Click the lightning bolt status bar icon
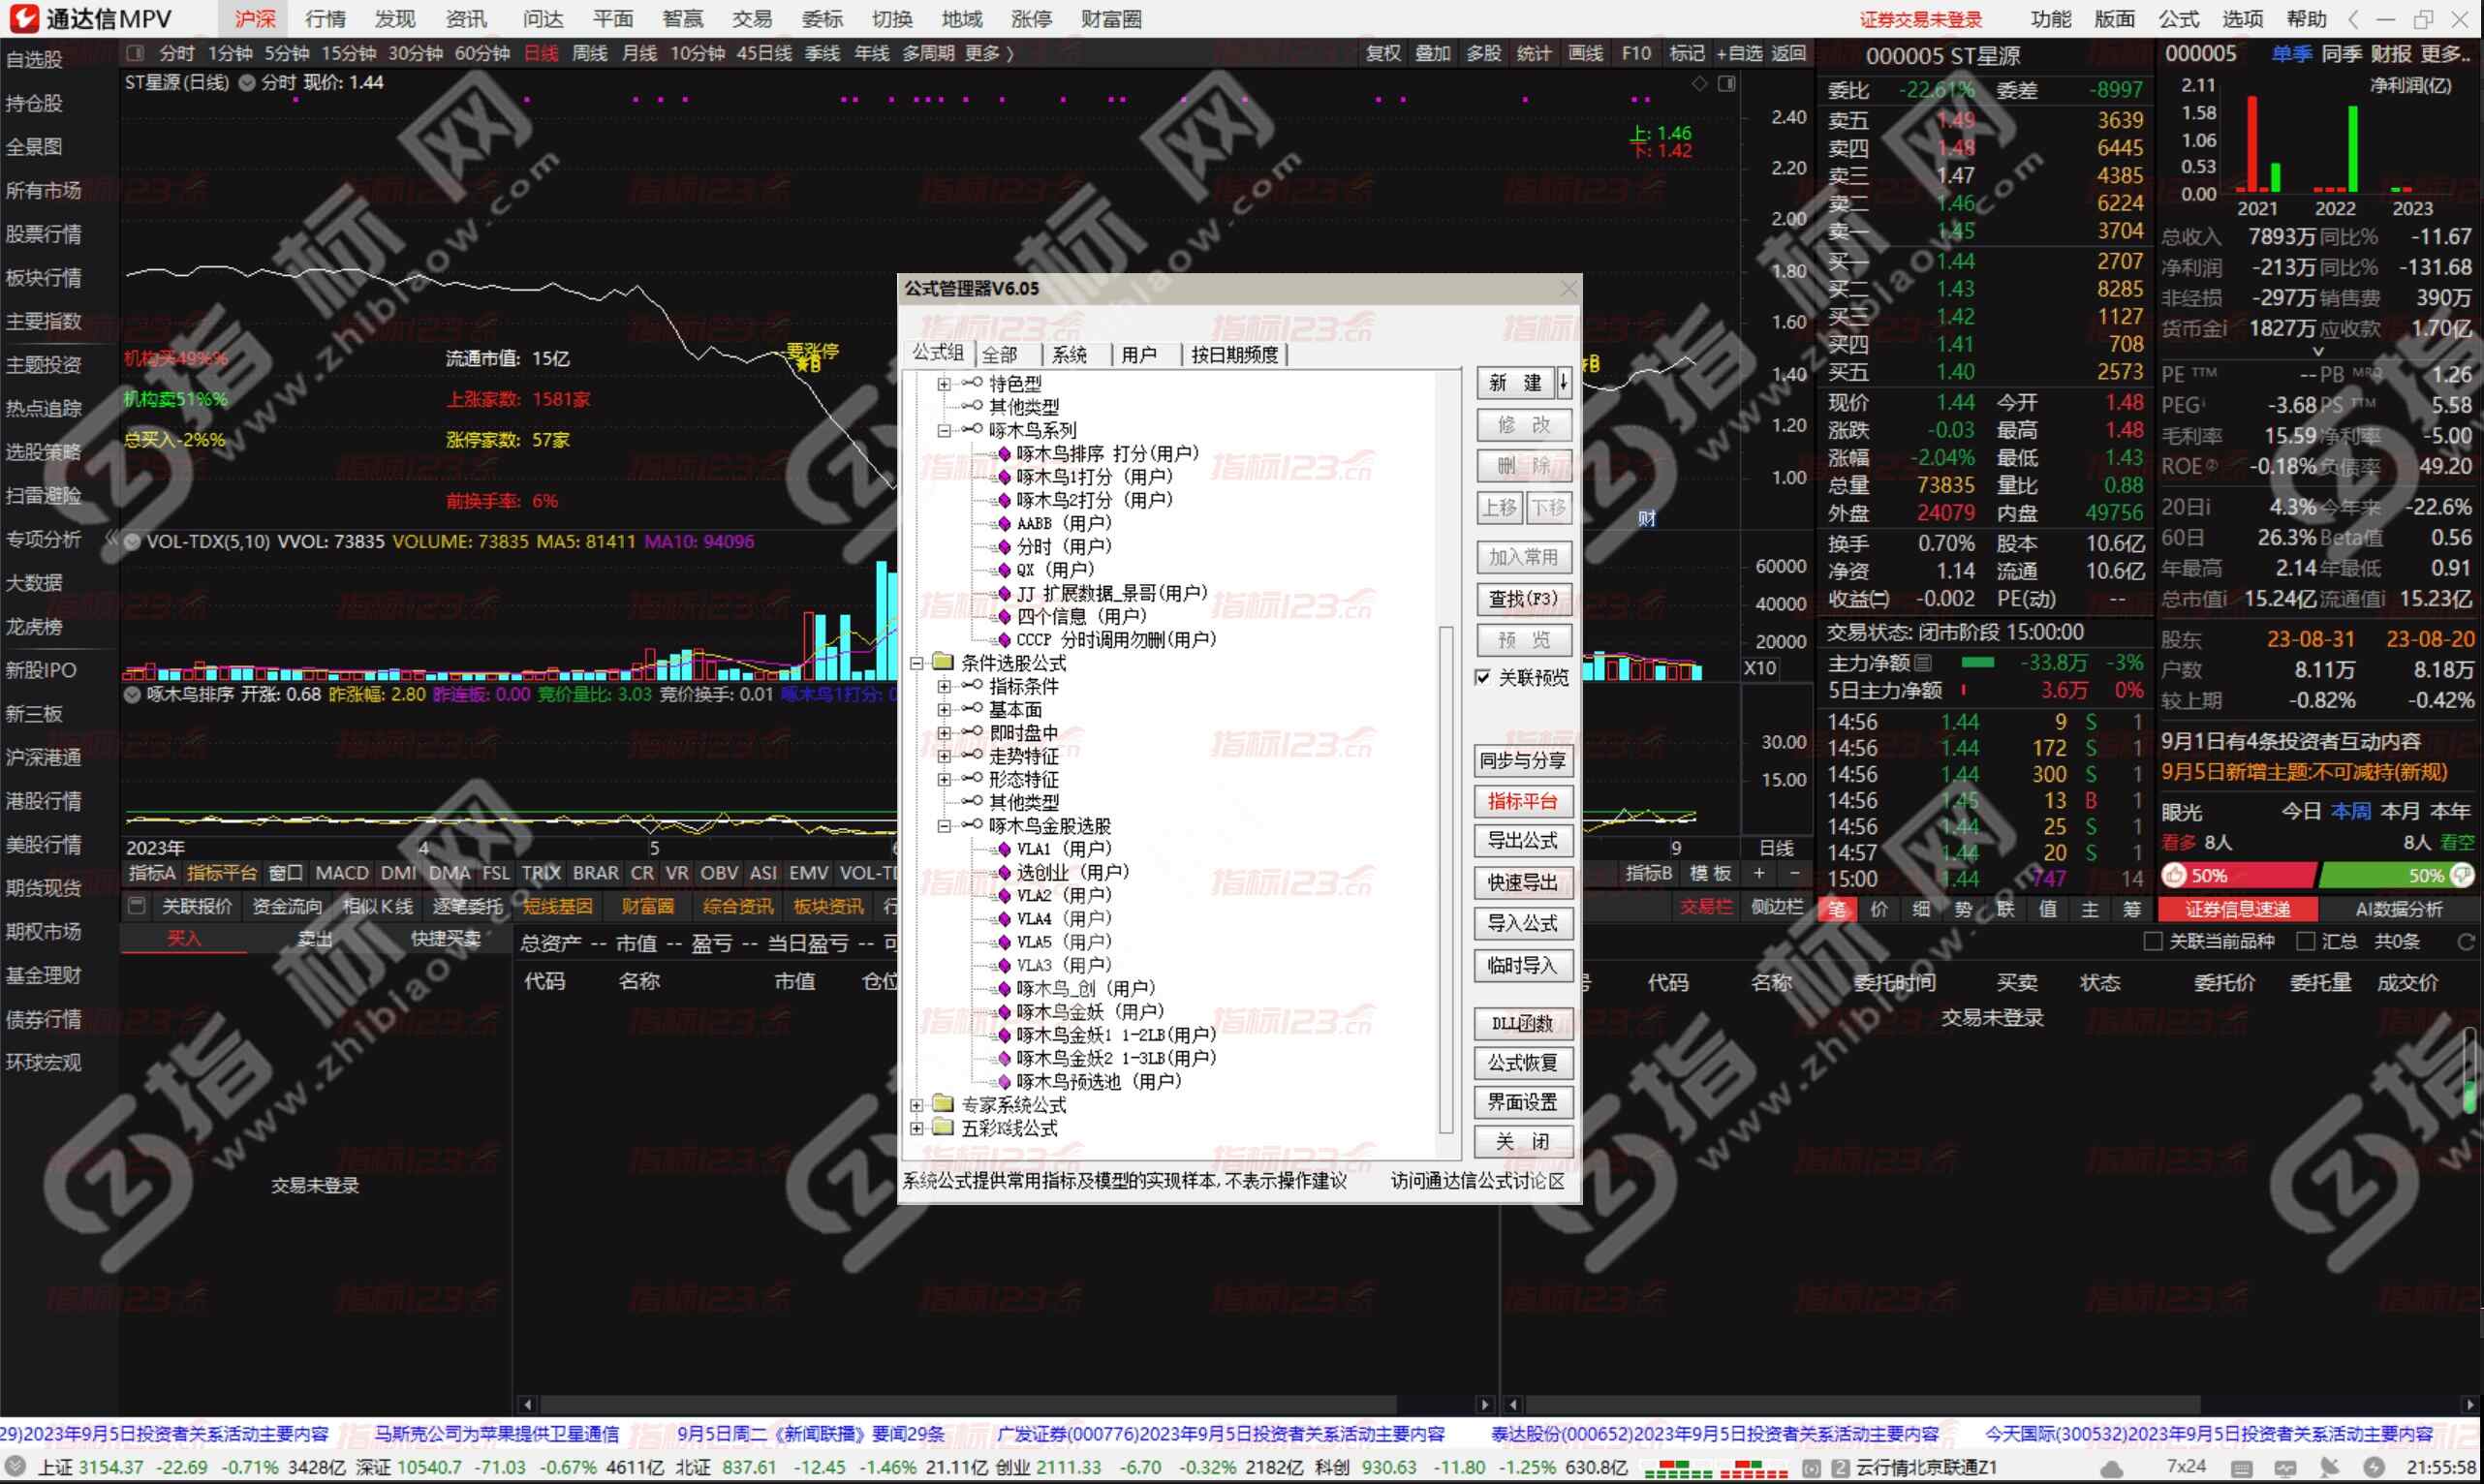This screenshot has width=2484, height=1484. (x=2374, y=1468)
